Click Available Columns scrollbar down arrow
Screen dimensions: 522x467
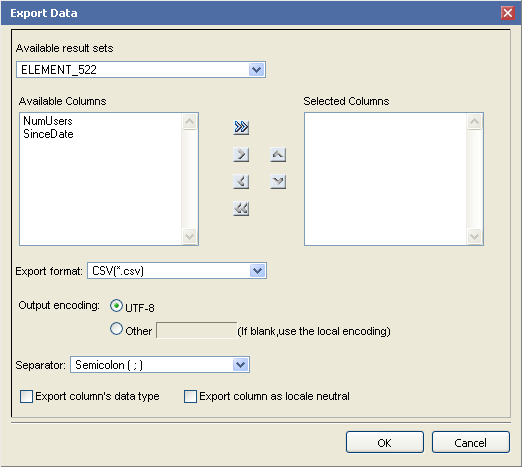[x=189, y=236]
